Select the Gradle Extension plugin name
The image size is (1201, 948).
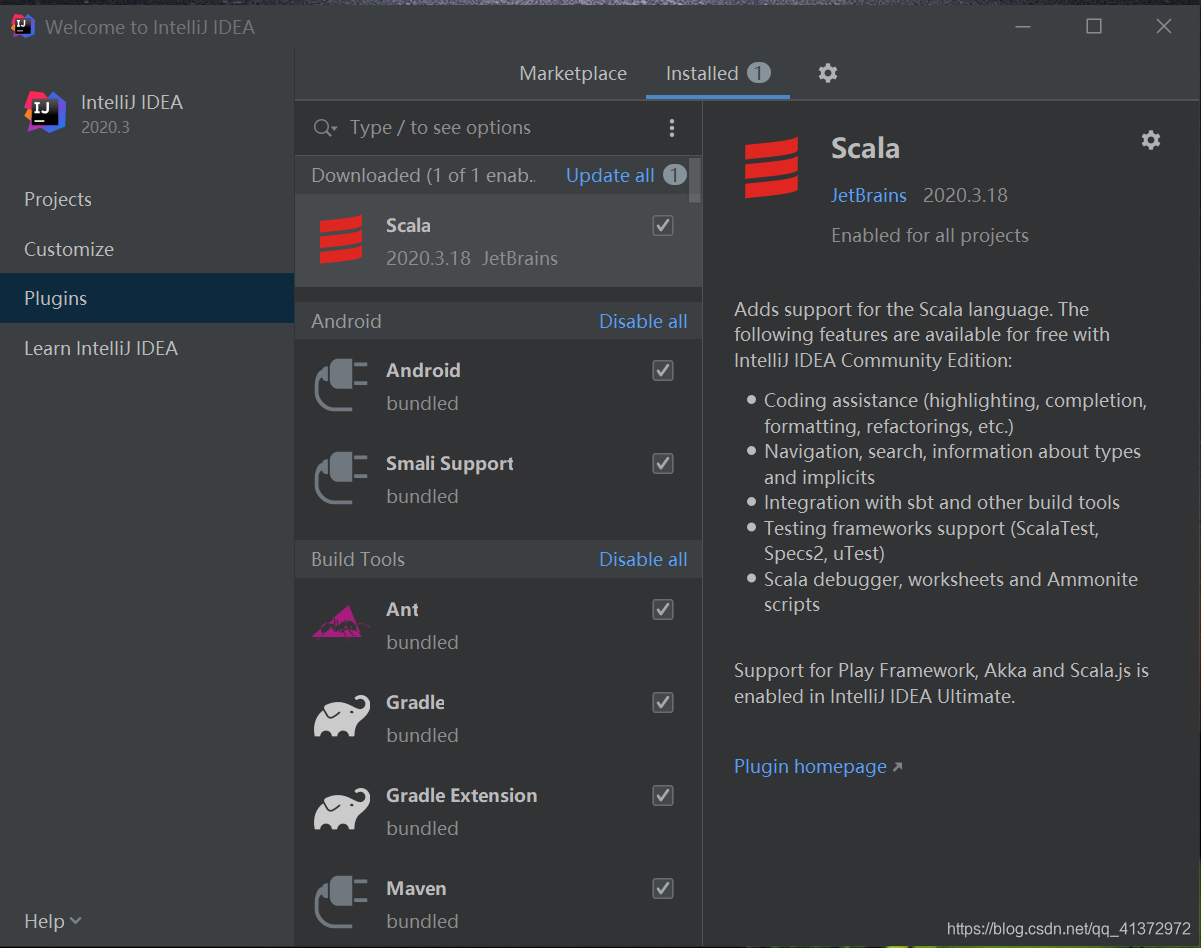462,795
